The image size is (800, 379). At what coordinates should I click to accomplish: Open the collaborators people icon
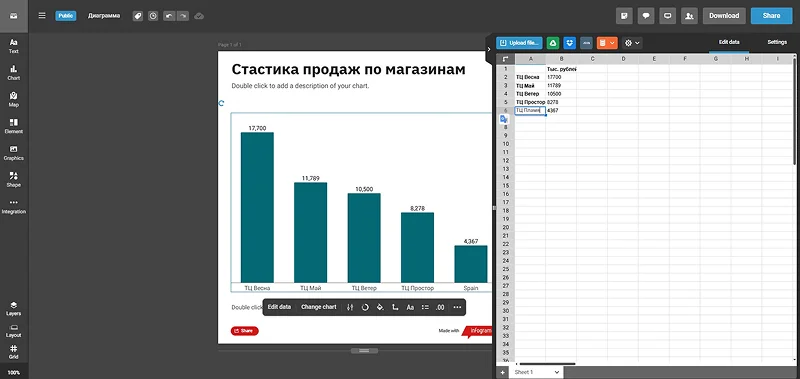(x=689, y=16)
